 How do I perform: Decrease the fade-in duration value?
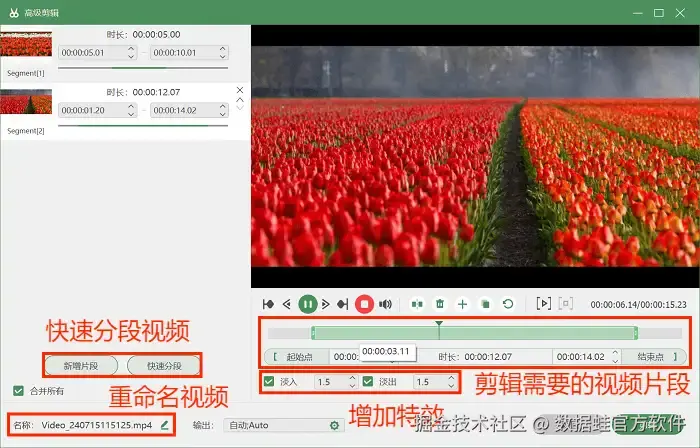coord(352,386)
